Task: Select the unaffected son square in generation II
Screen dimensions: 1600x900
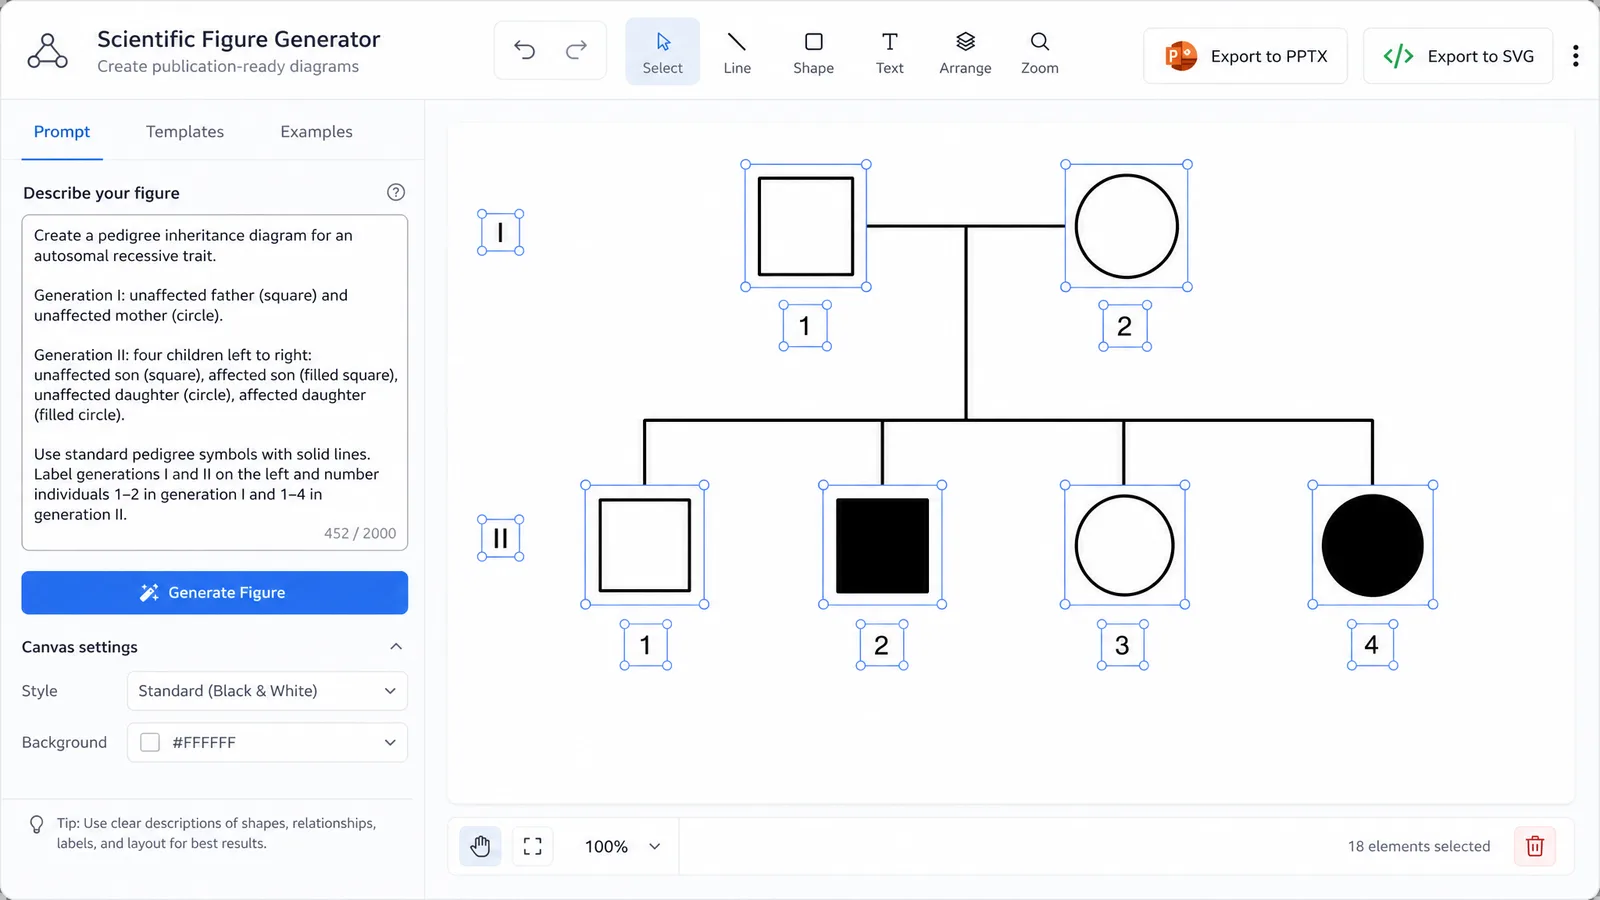Action: click(645, 545)
